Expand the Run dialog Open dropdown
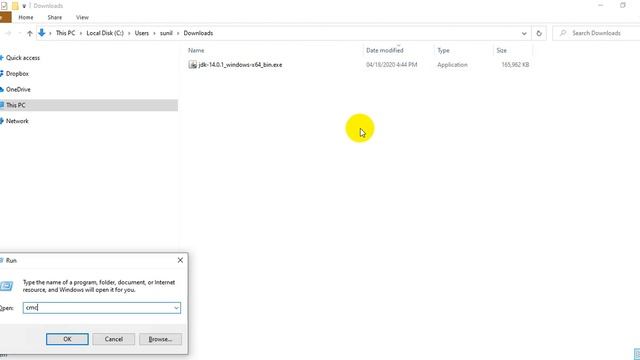 176,308
